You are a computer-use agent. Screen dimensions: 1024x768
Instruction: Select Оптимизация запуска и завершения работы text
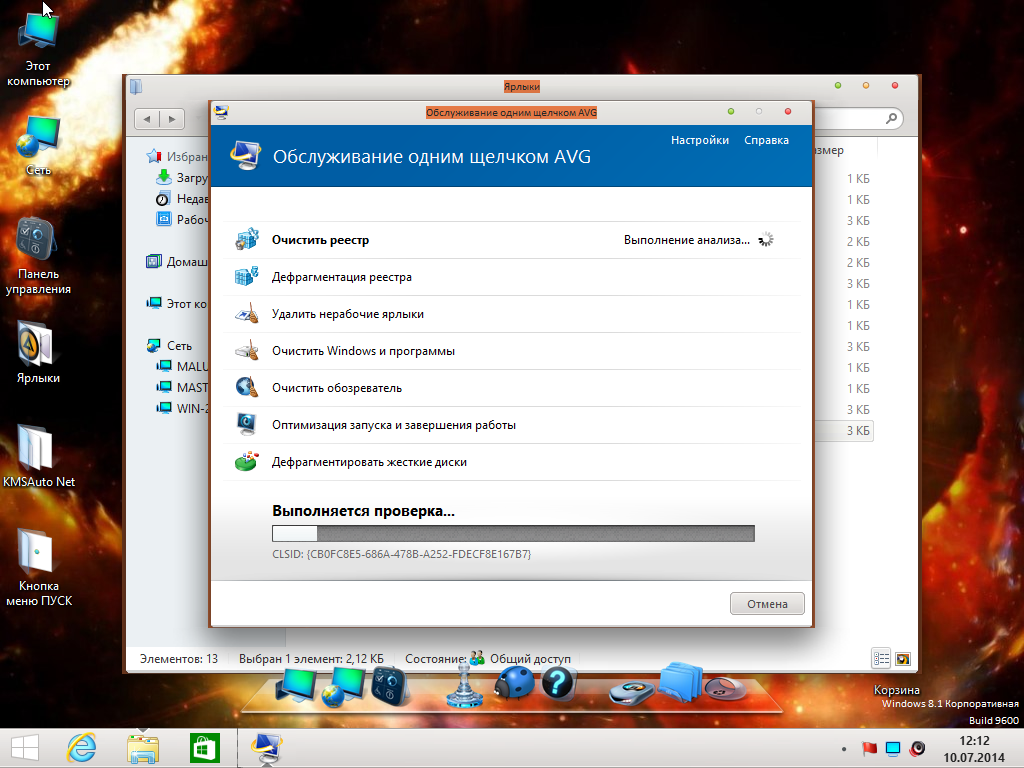pos(394,424)
